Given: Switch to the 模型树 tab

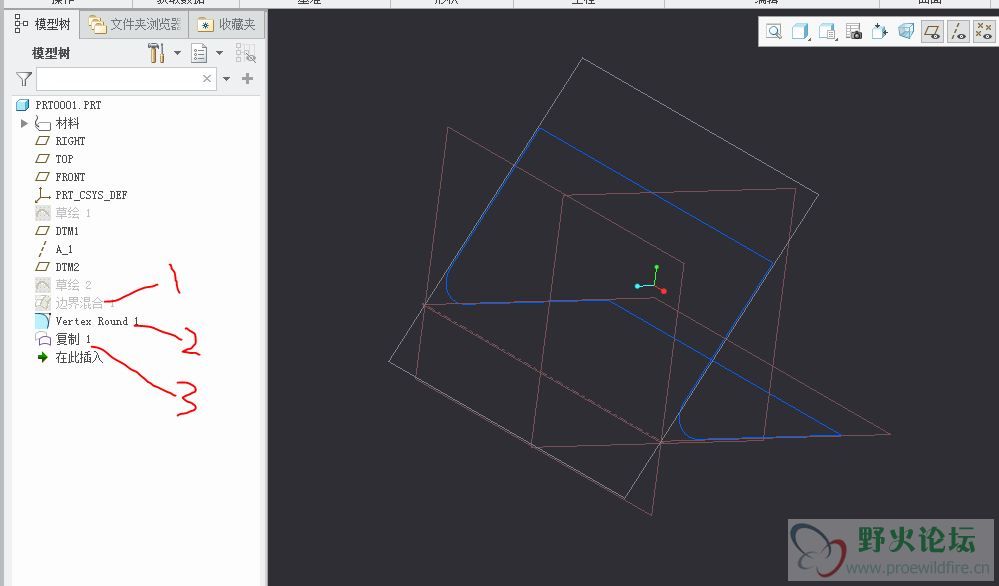Looking at the screenshot, I should click(x=43, y=25).
